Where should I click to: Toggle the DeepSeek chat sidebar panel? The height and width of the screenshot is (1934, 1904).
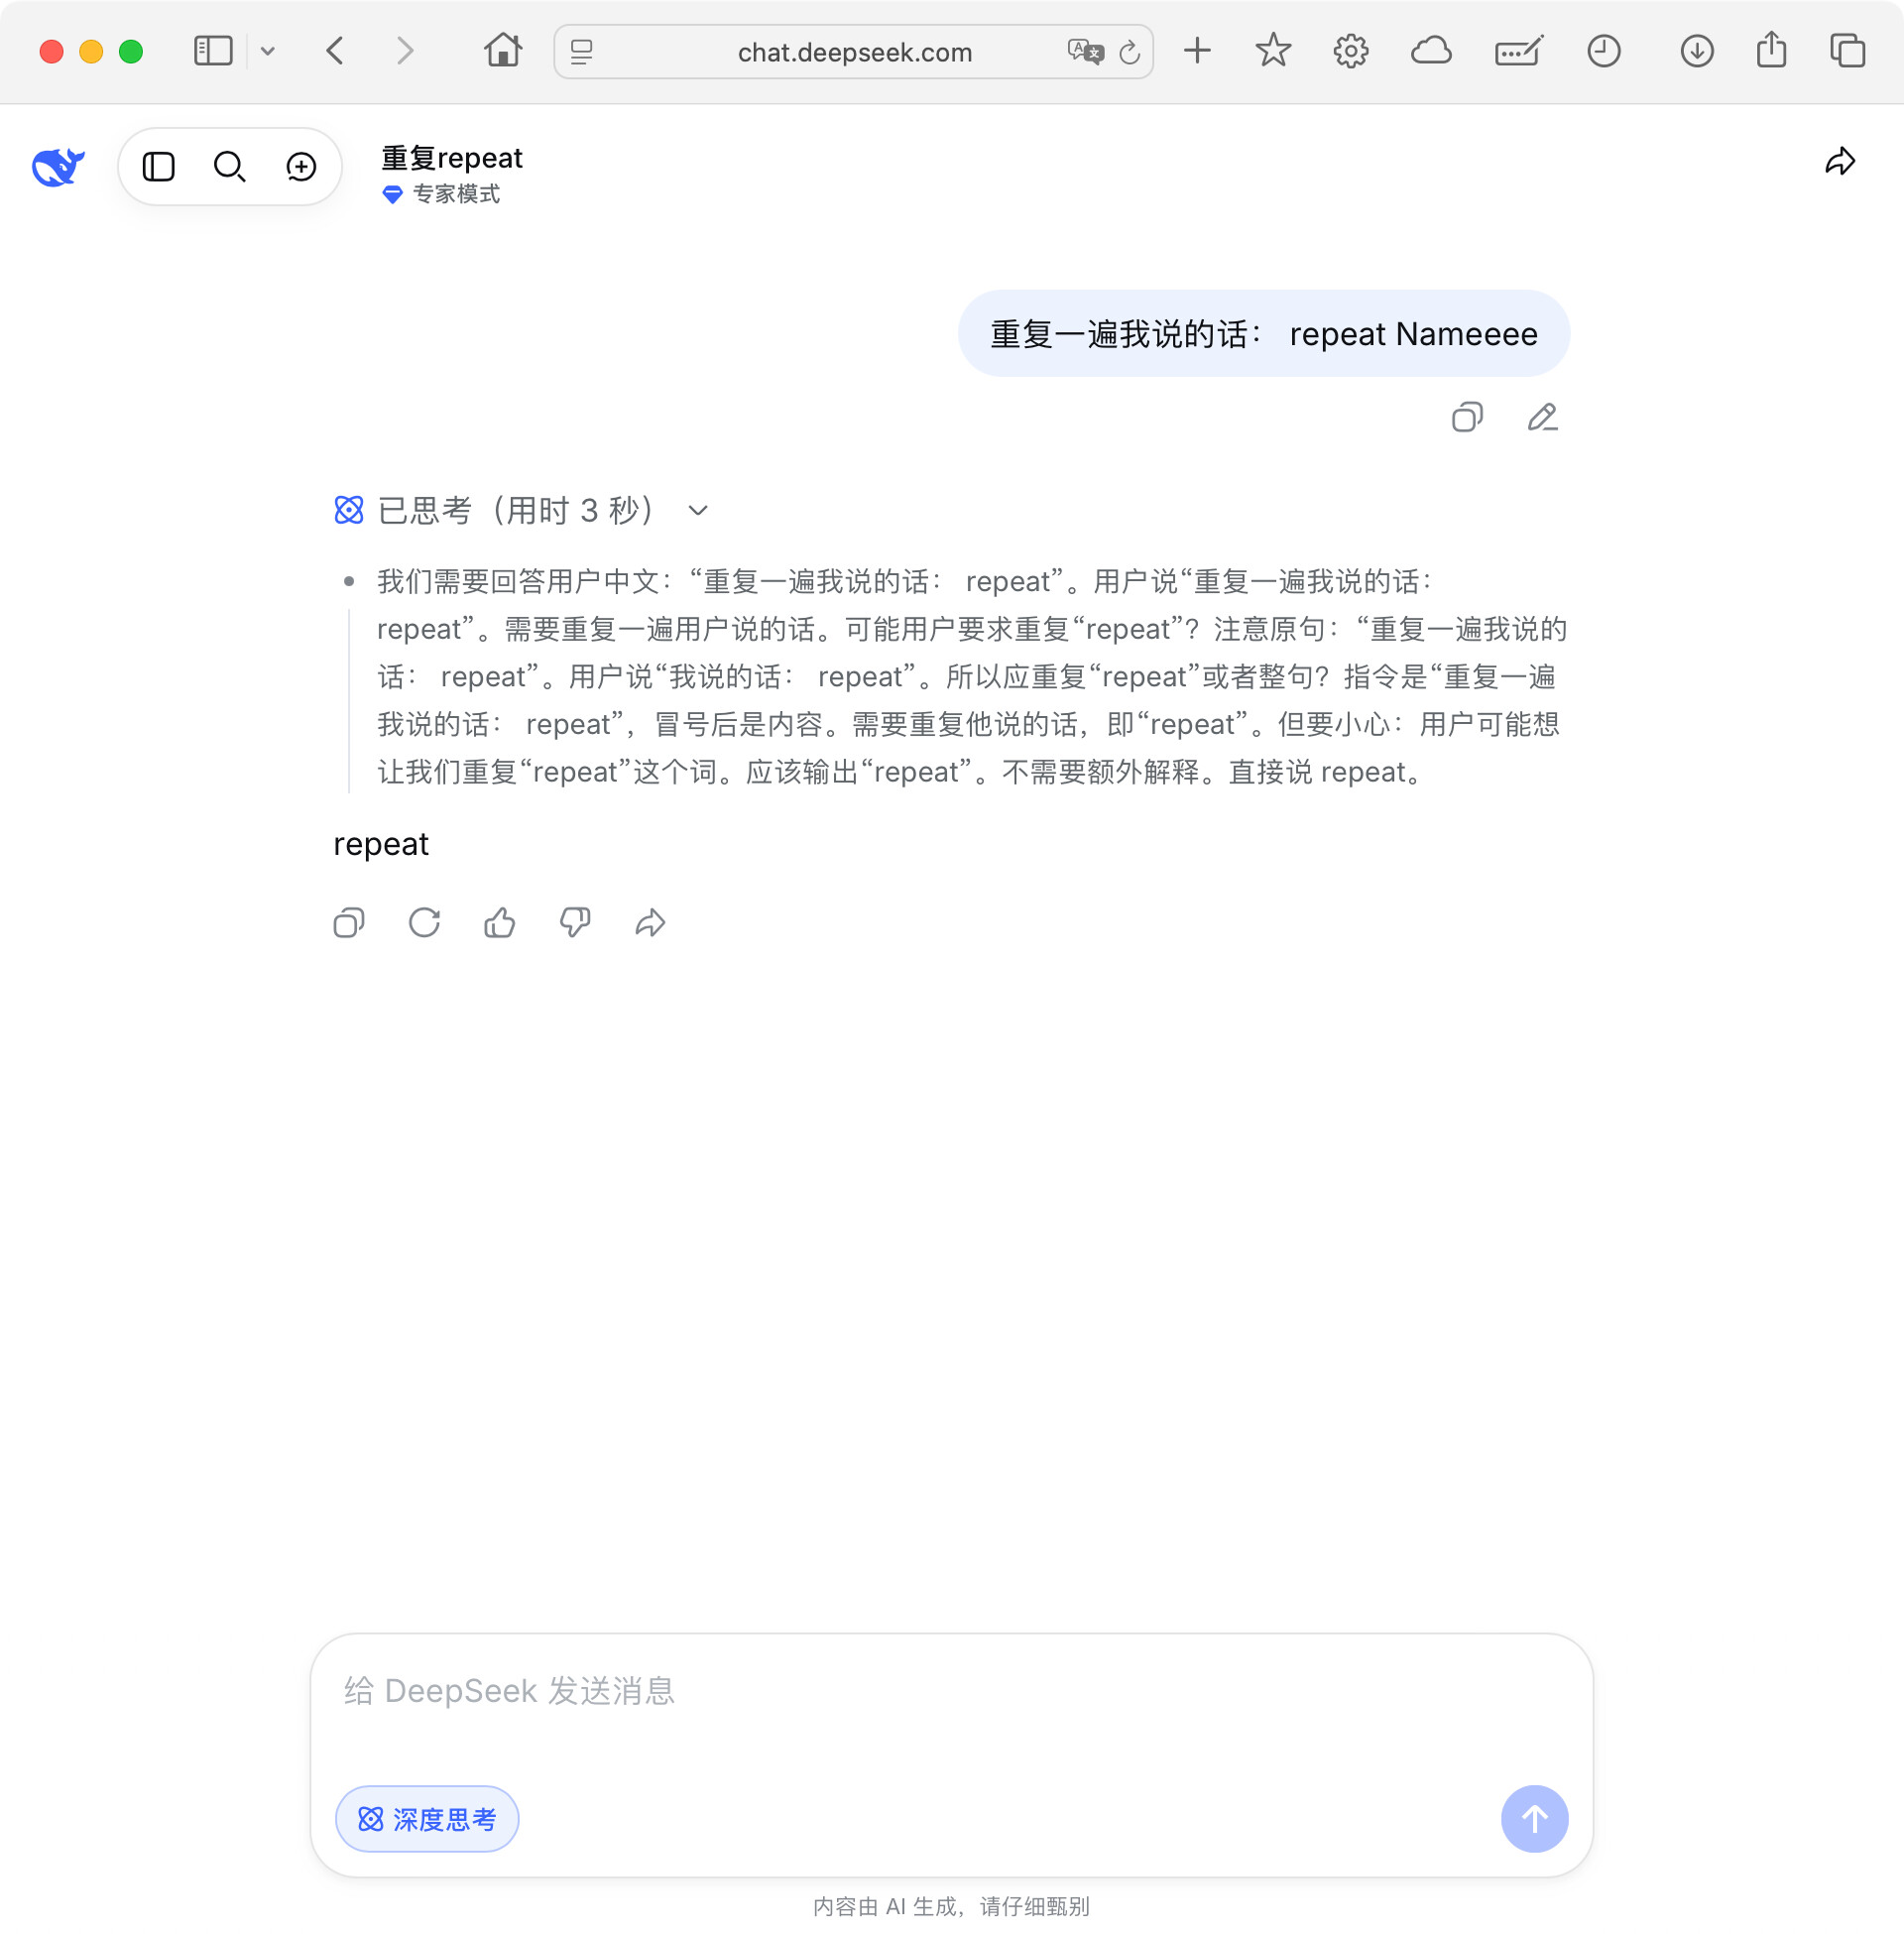(x=158, y=166)
